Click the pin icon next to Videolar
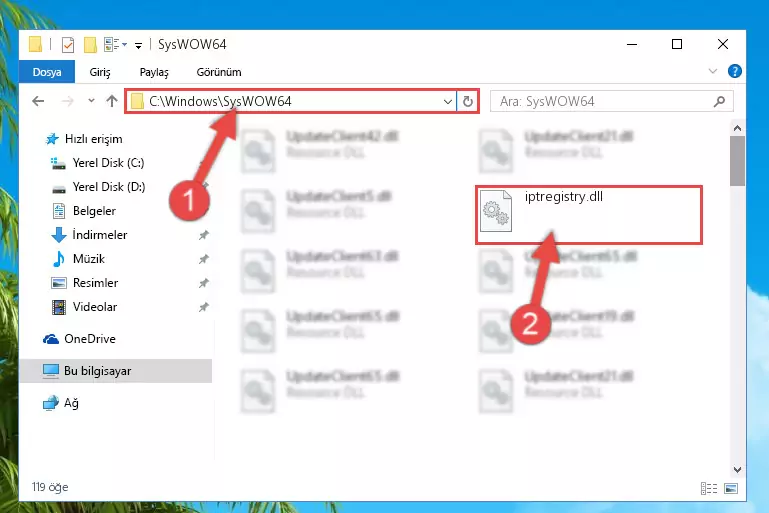Screen dimensions: 769x513 point(204,308)
